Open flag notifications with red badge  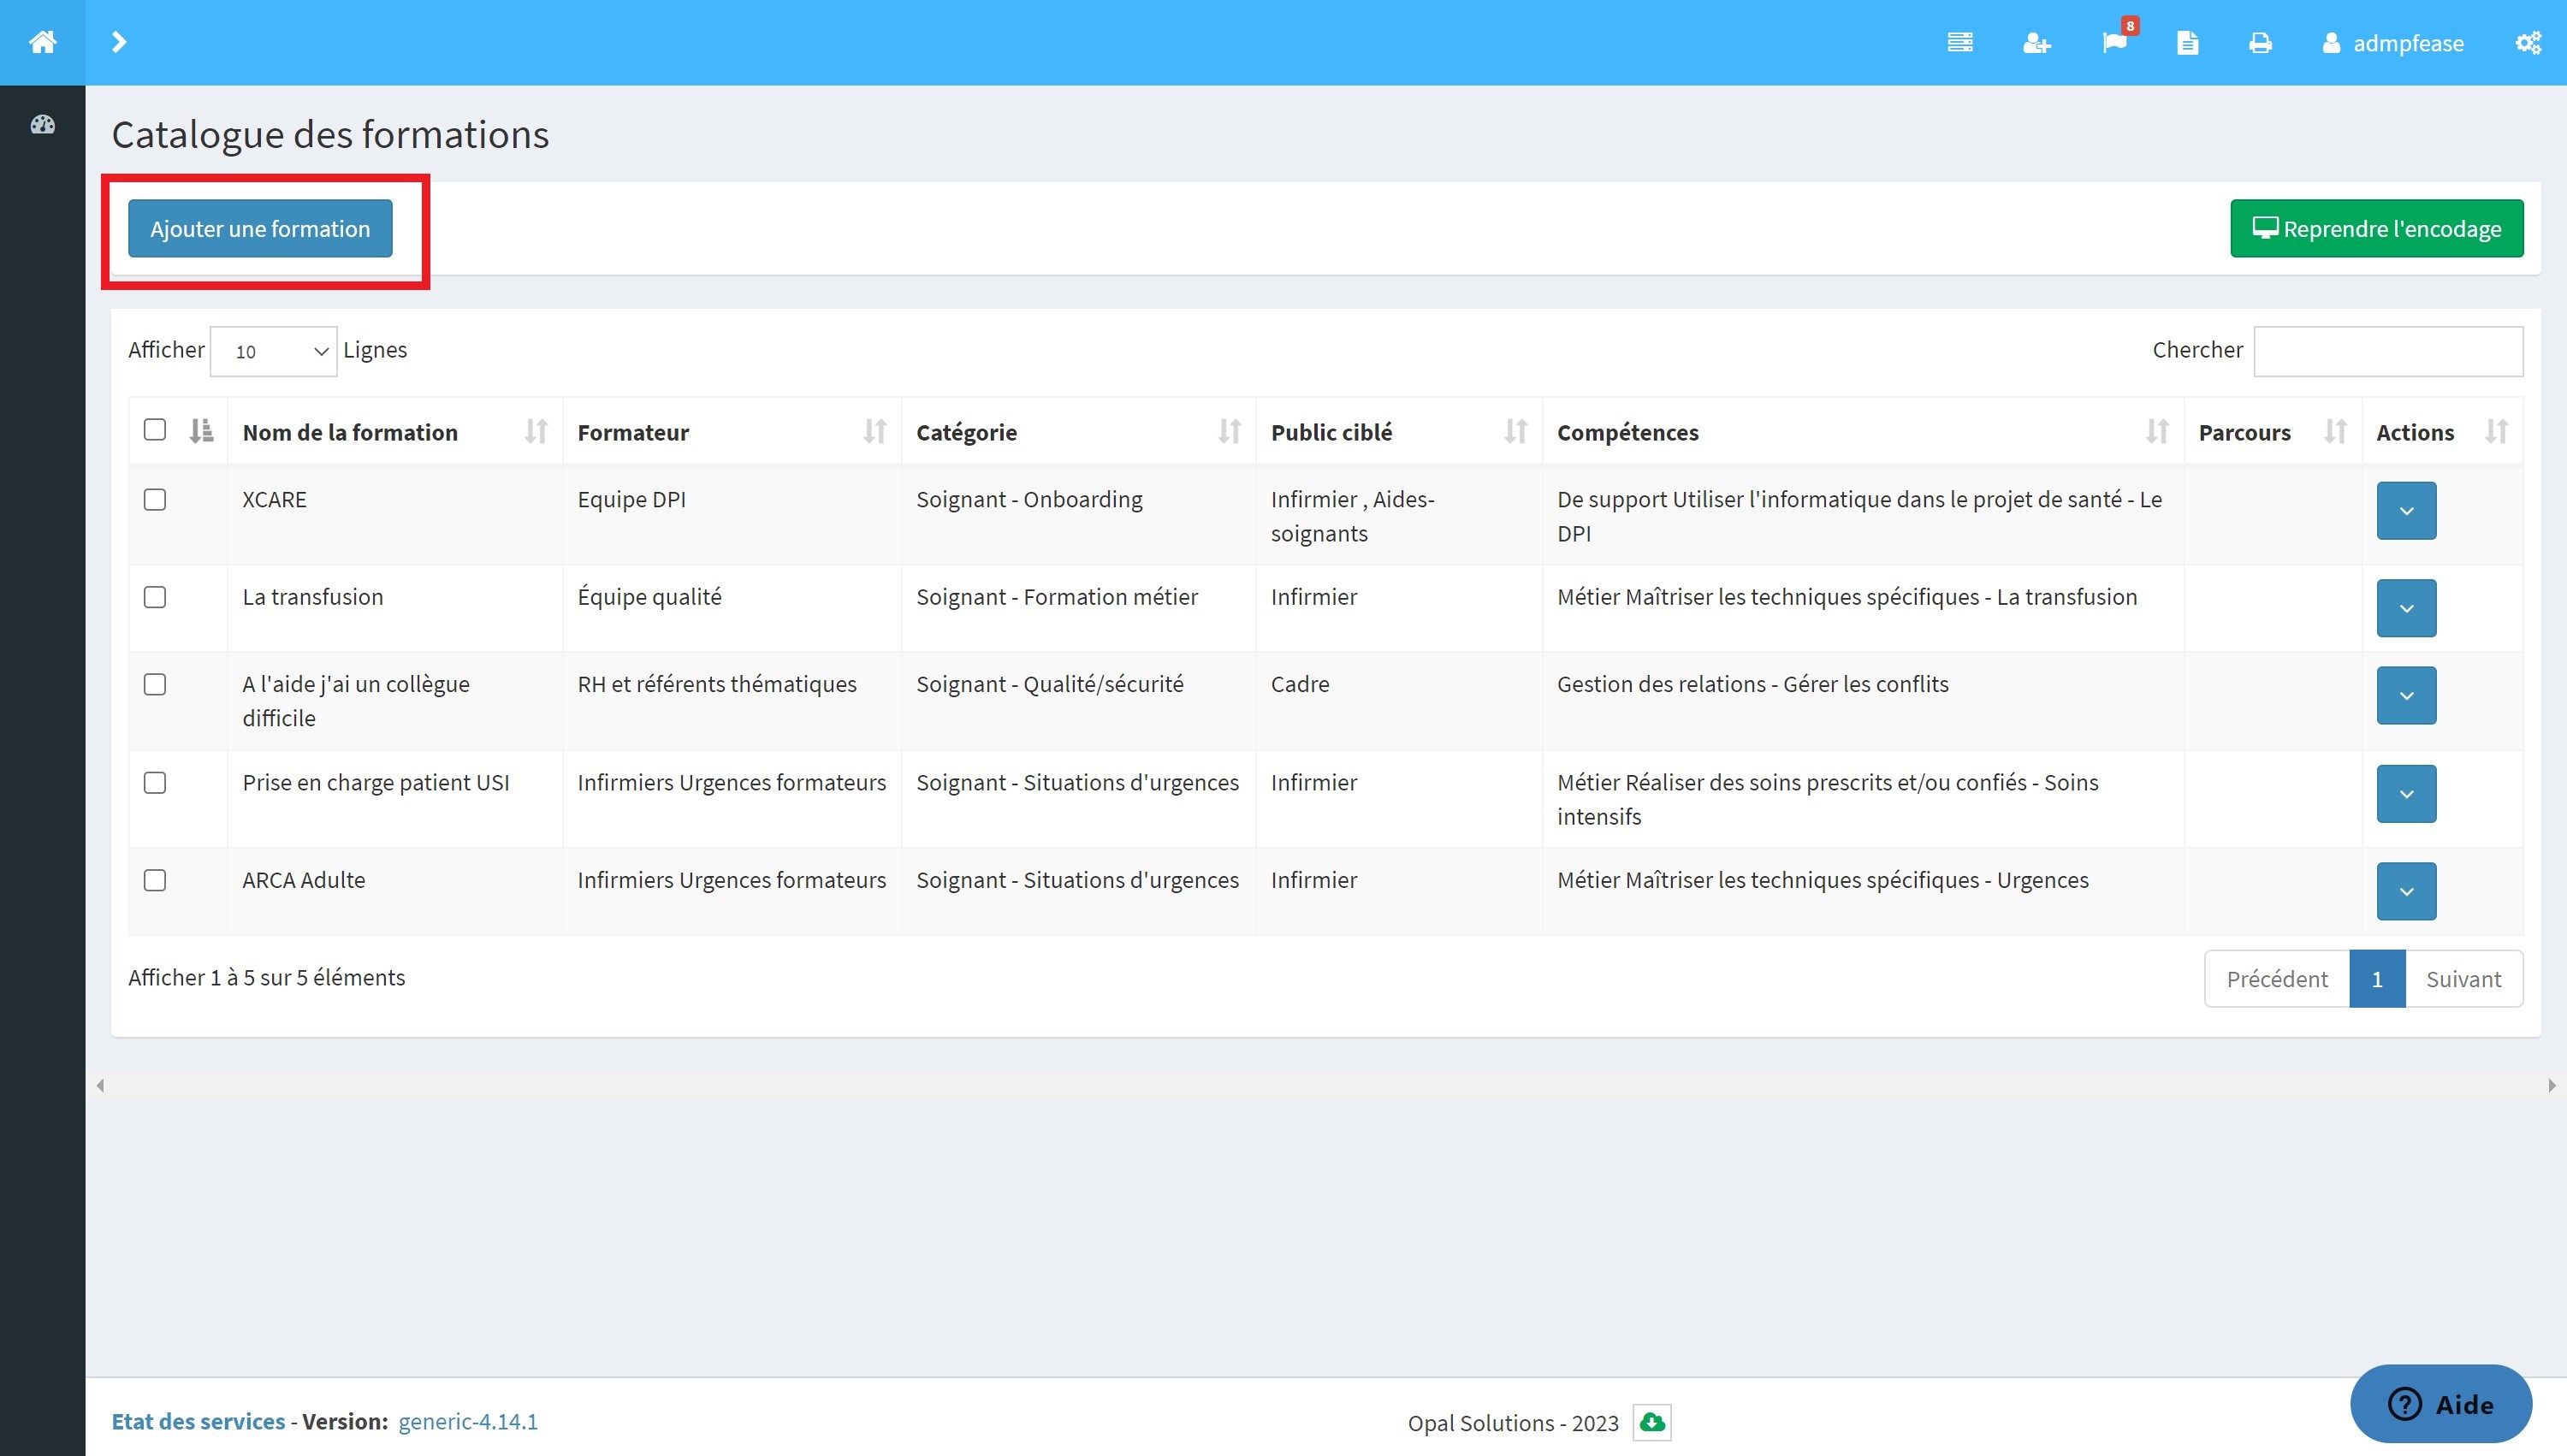click(2116, 40)
